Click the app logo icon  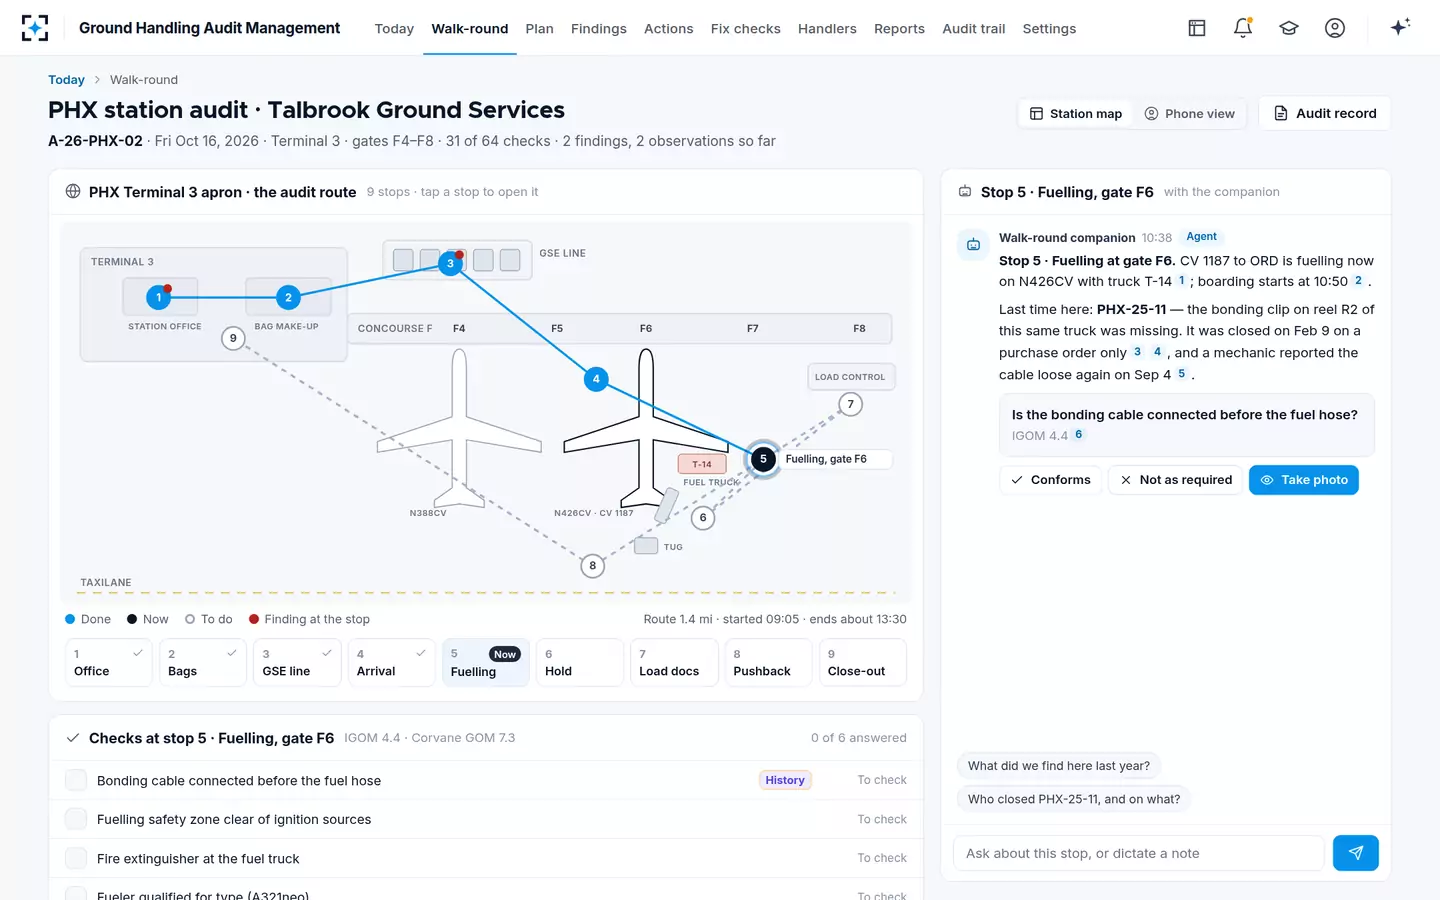point(35,28)
